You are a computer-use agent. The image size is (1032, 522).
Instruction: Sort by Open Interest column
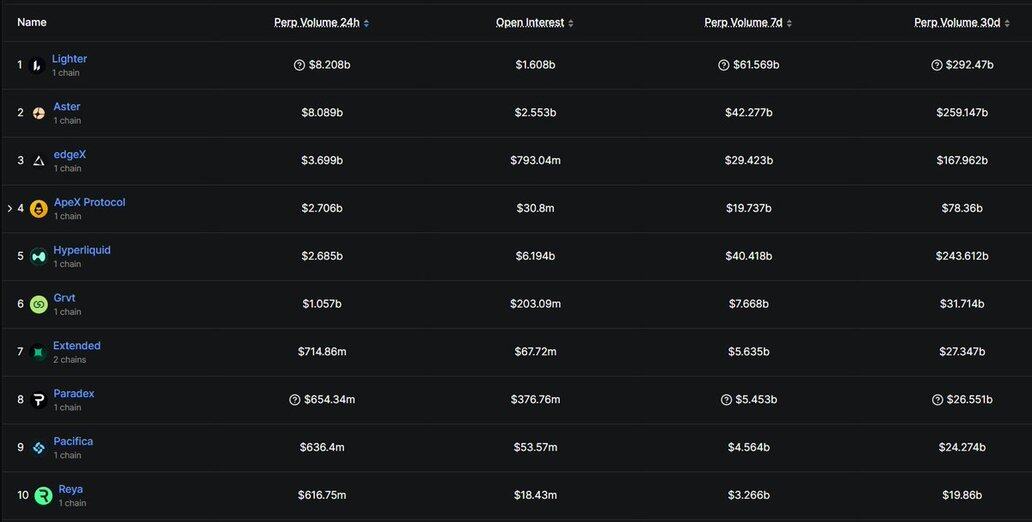(534, 22)
